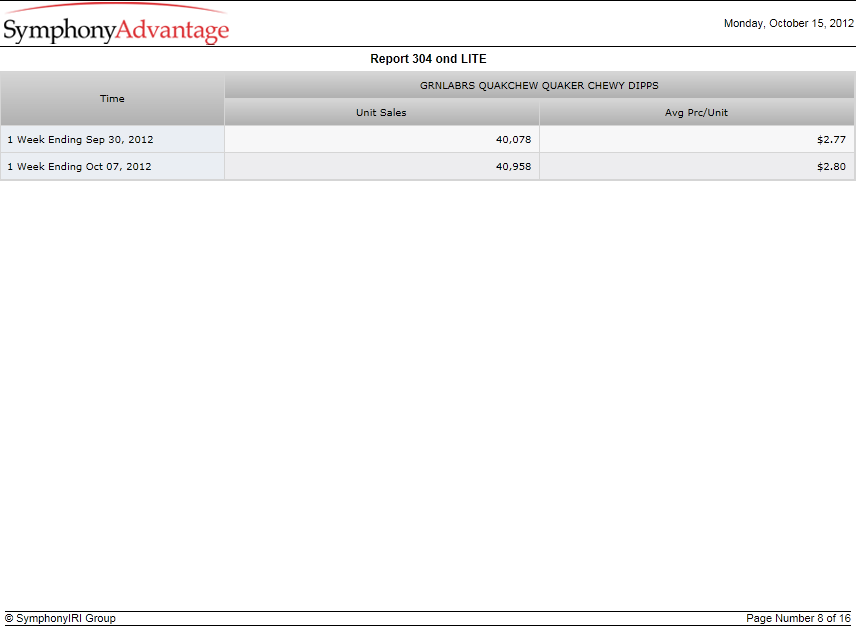Viewport: 856px width, 631px height.
Task: Click unit sales value 40,958
Action: pos(513,166)
